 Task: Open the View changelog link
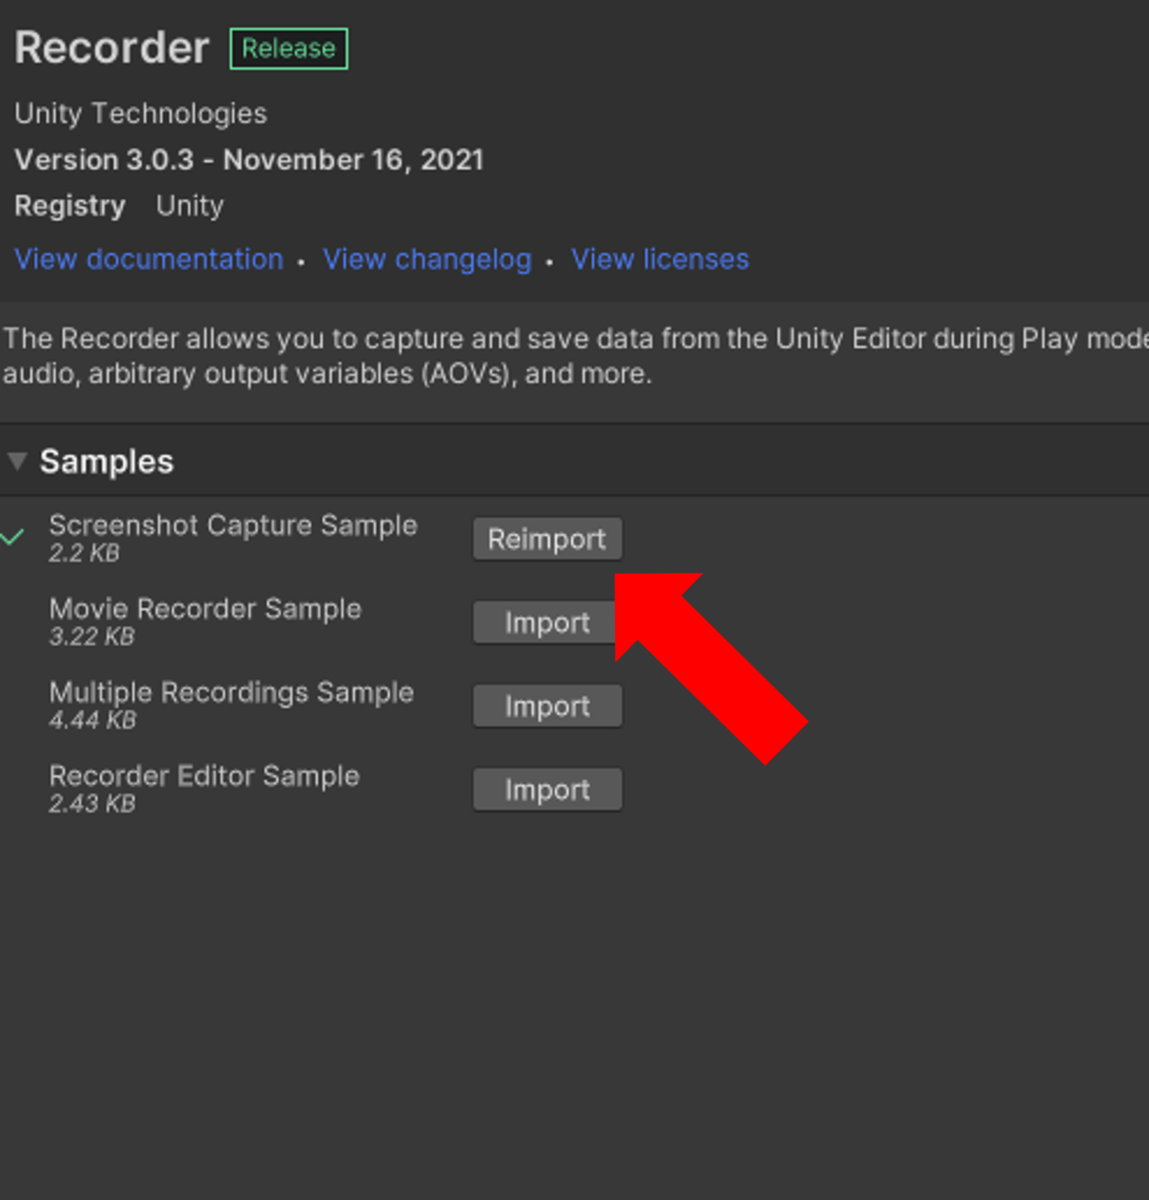click(x=427, y=259)
